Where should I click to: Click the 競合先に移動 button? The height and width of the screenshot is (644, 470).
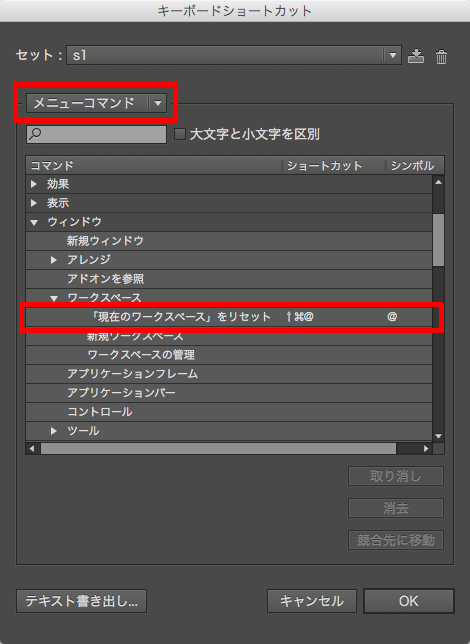396,540
